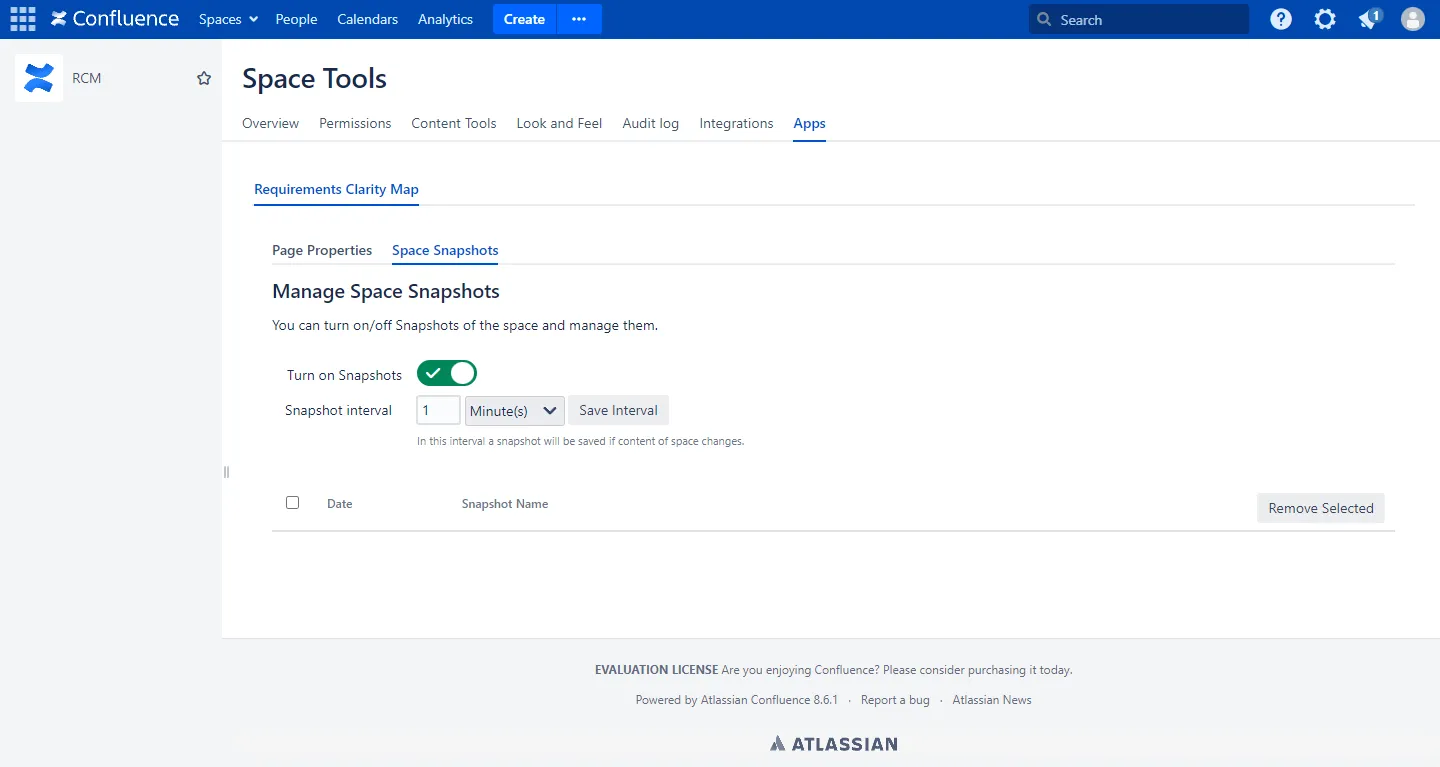Open the Minute(s) interval unit dropdown
1440x767 pixels.
[515, 411]
